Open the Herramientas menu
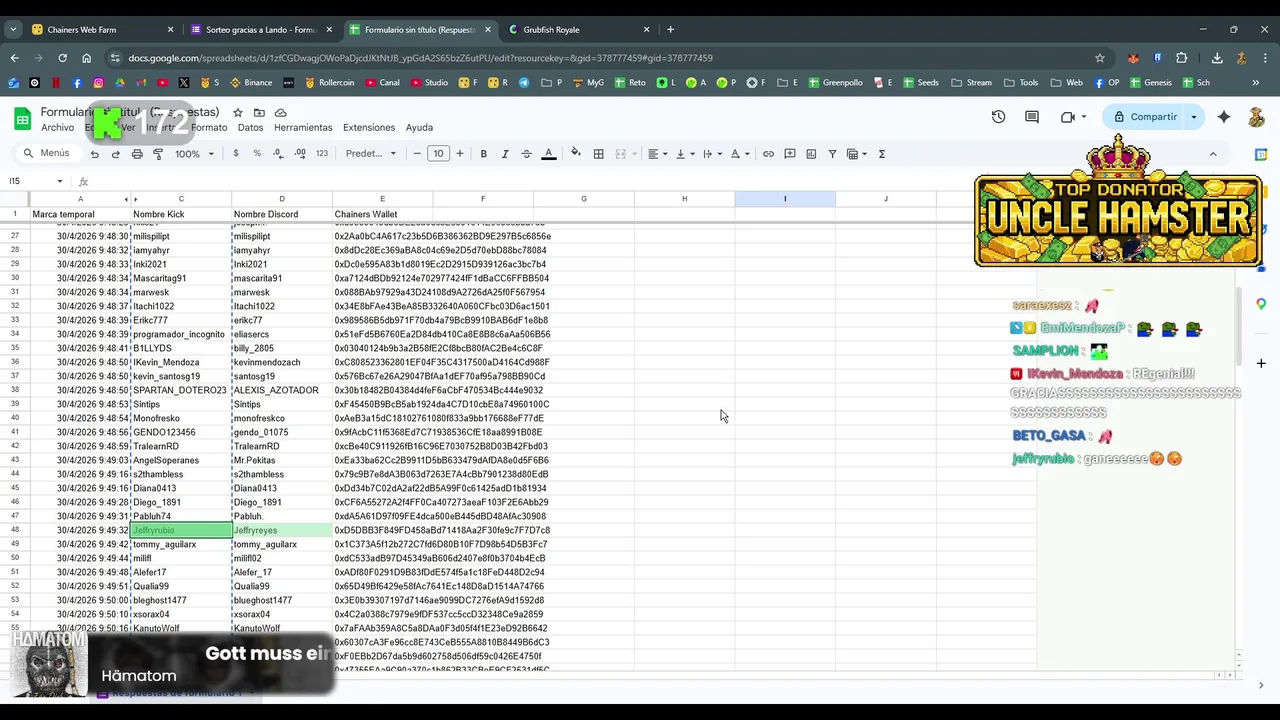 pyautogui.click(x=303, y=128)
